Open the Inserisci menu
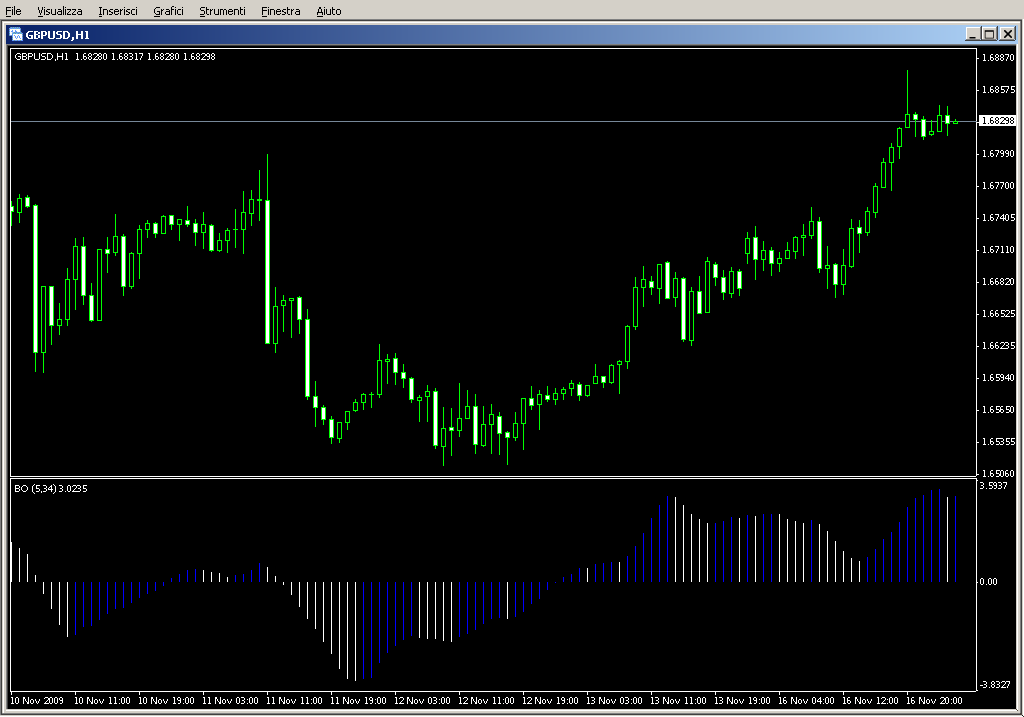 (118, 11)
